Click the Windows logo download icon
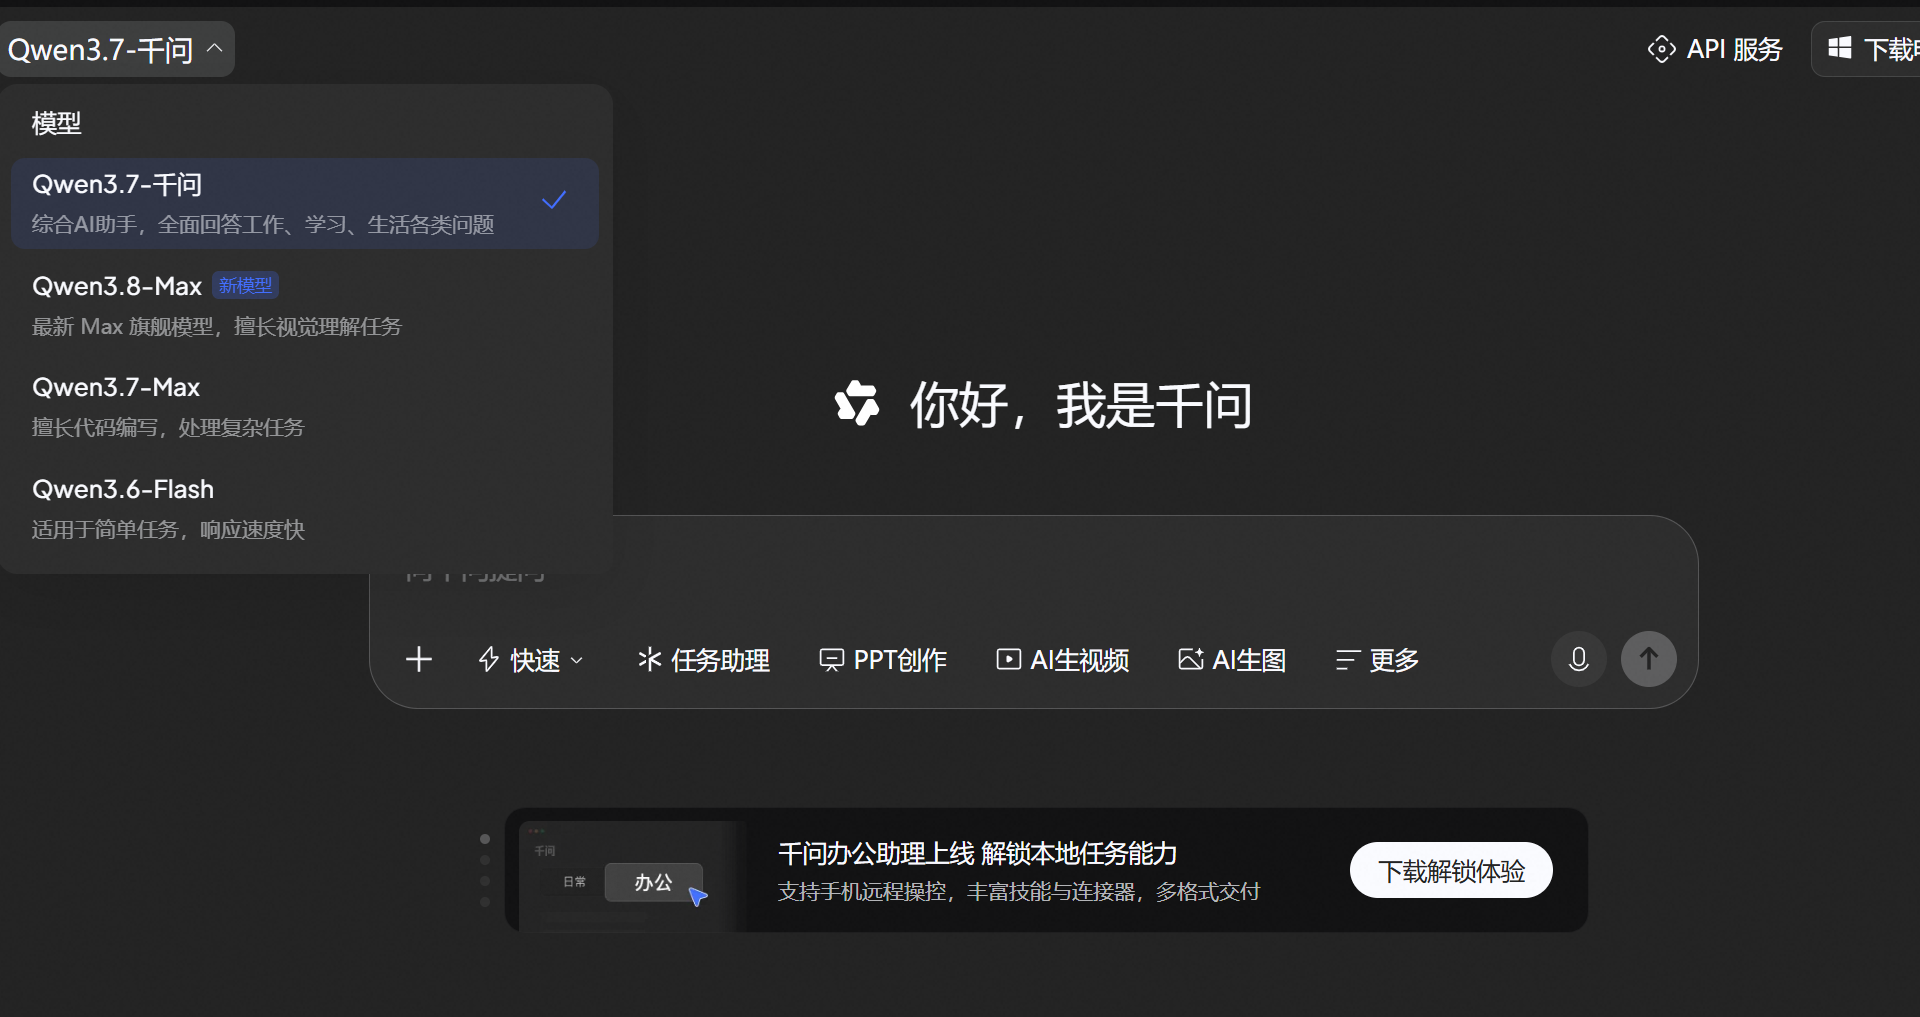1920x1017 pixels. [x=1840, y=48]
